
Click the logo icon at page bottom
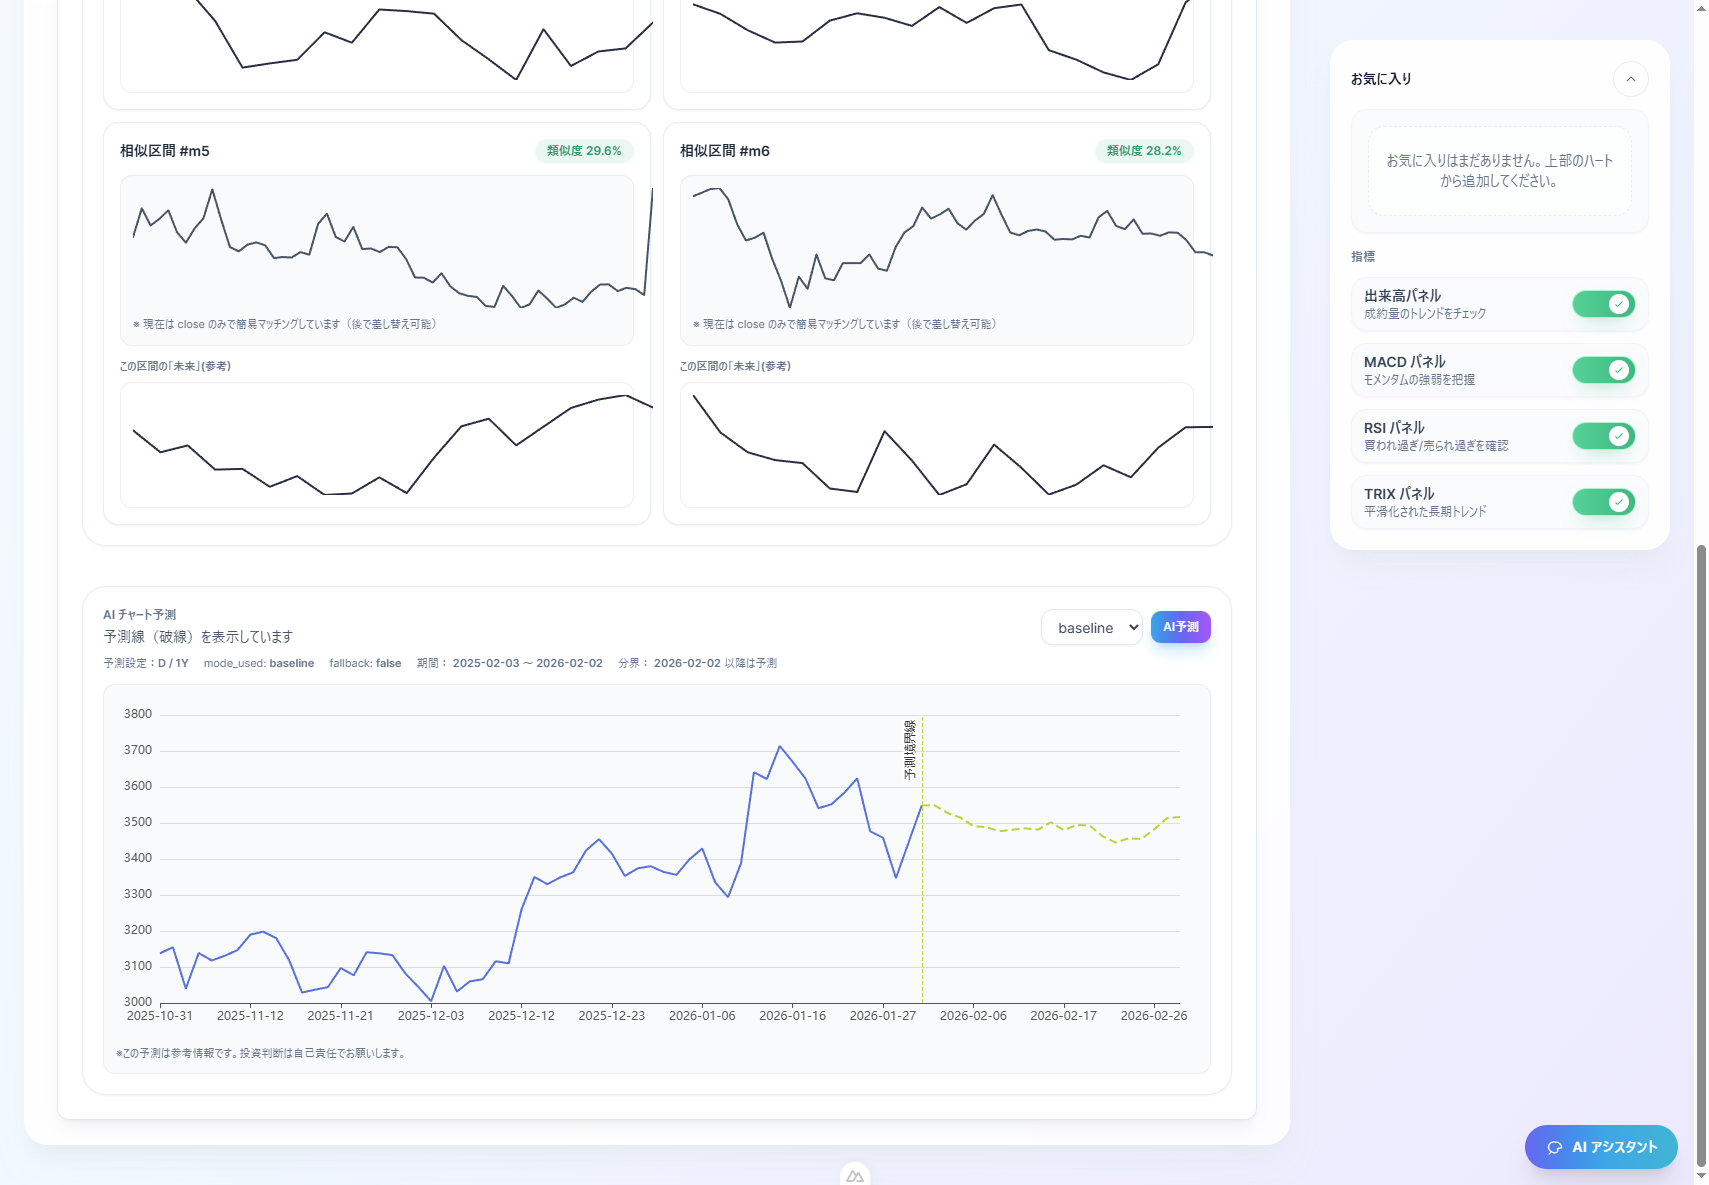click(x=855, y=1176)
